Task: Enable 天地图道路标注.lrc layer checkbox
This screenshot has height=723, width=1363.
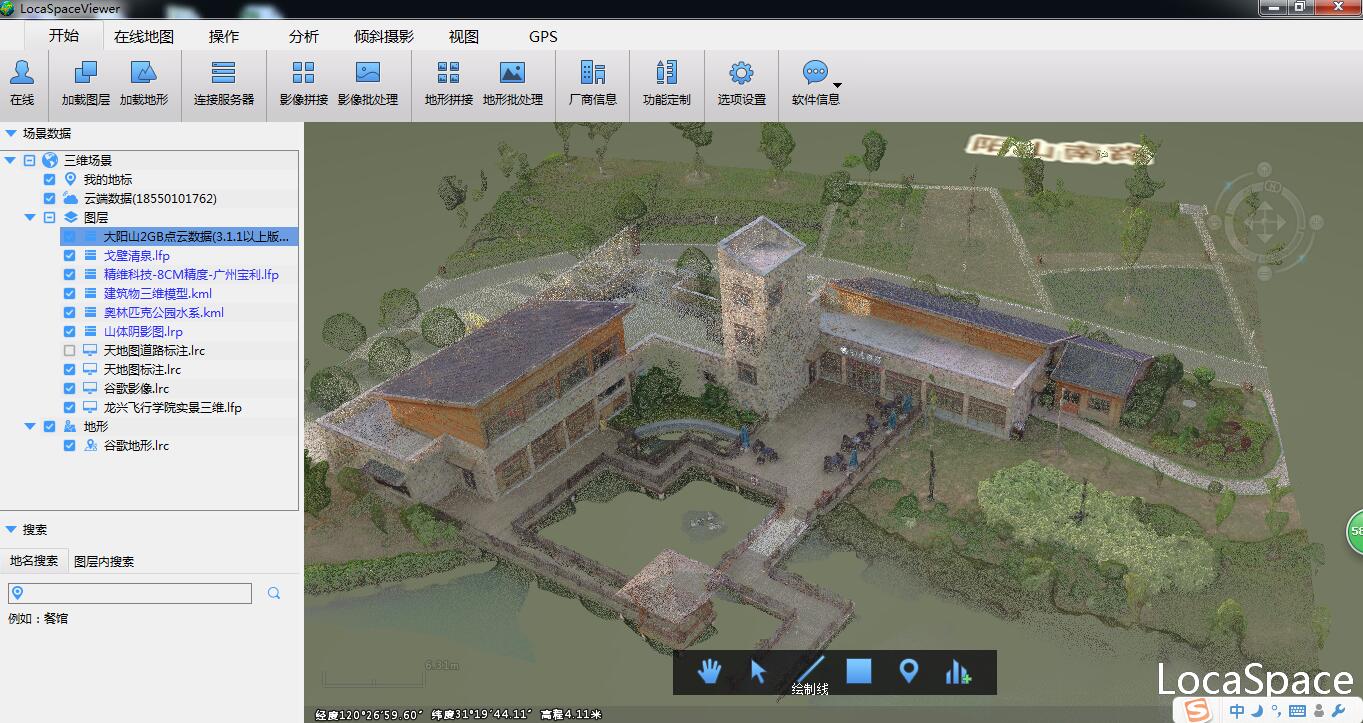Action: (x=69, y=350)
